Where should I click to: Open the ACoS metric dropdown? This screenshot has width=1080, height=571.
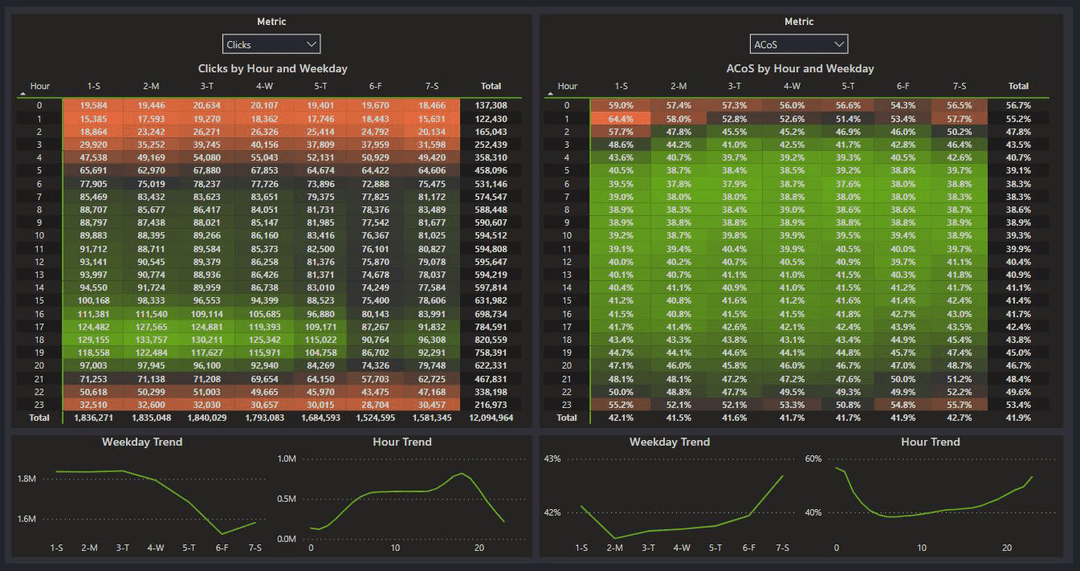(799, 44)
